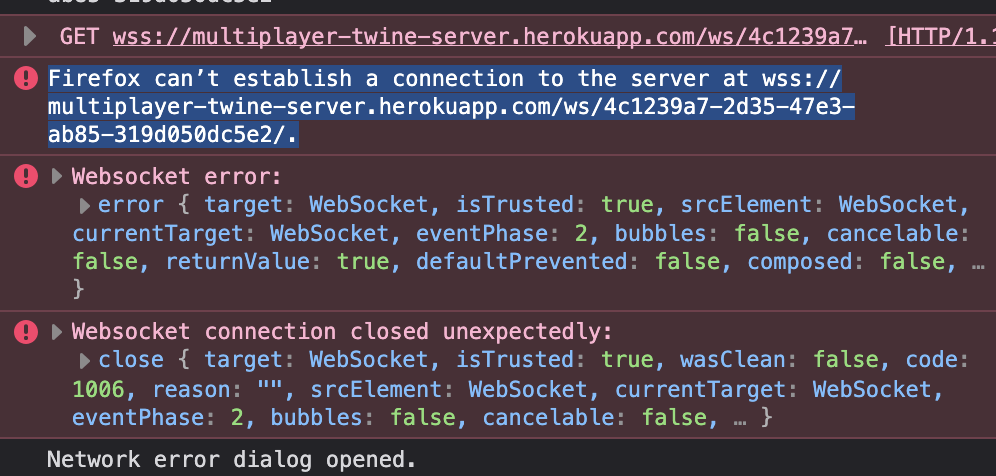Expand the GET wss request entry

30,37
